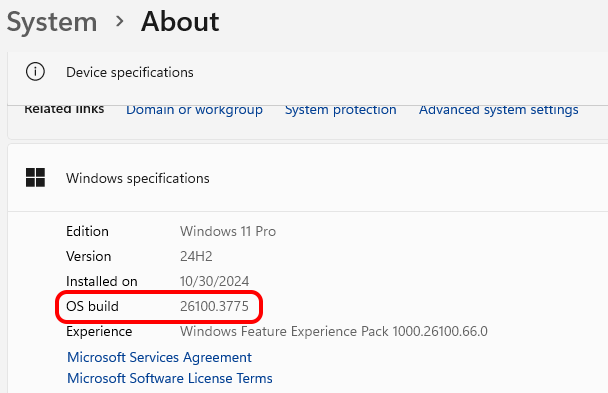
Task: Select the Windows Feature Experience Pack value
Action: click(x=333, y=331)
